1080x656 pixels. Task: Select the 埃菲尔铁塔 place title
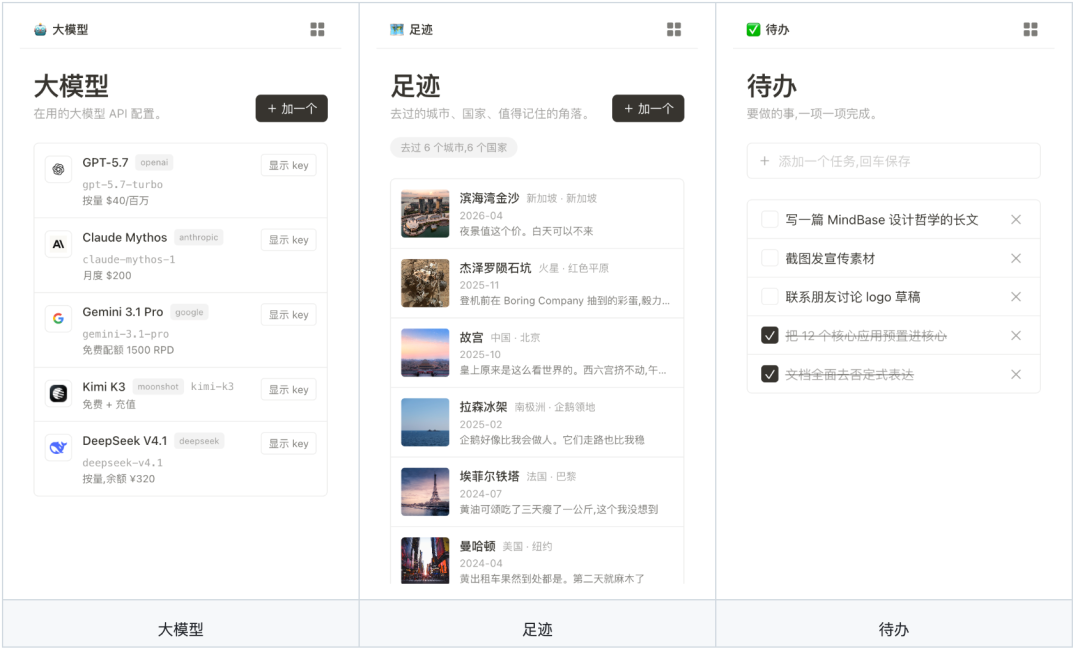point(490,477)
